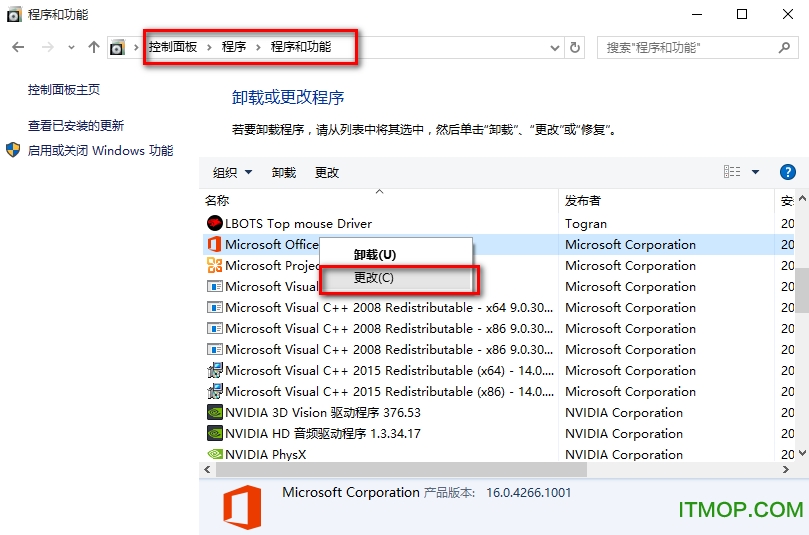Open the 组织 dropdown menu
Image resolution: width=809 pixels, height=535 pixels.
coord(232,172)
